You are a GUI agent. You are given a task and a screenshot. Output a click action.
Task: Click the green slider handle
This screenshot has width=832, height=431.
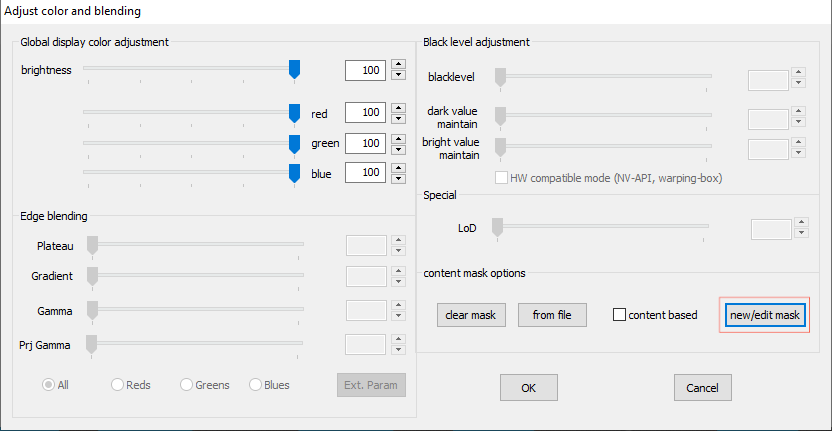point(294,143)
